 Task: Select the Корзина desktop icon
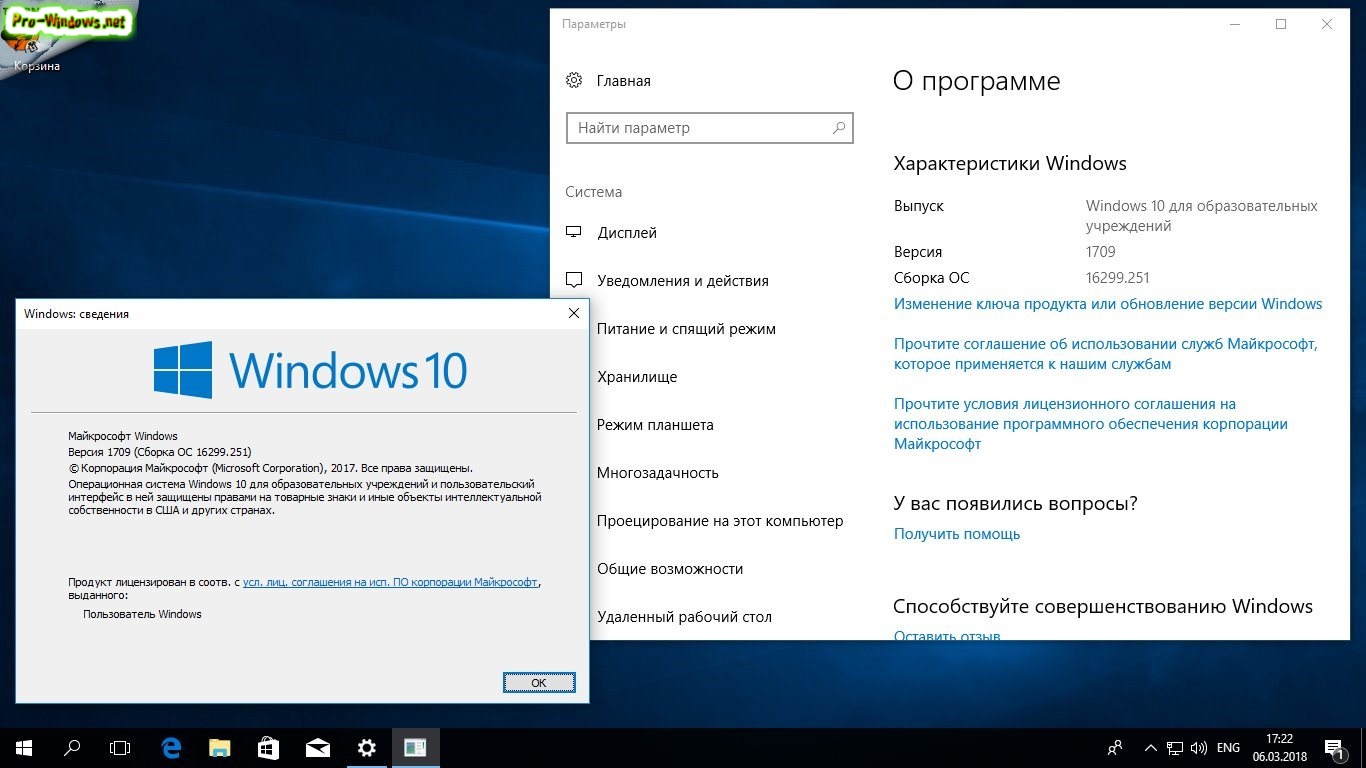click(x=37, y=40)
